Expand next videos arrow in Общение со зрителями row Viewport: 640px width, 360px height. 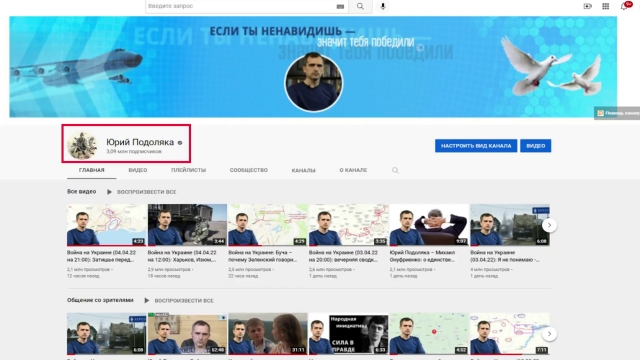point(549,334)
